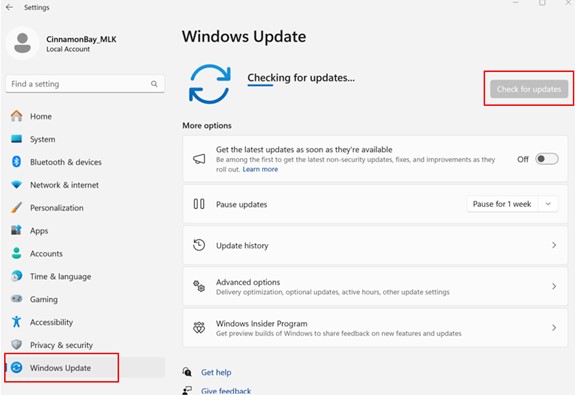
Task: Open the Give feedback link
Action: click(226, 391)
